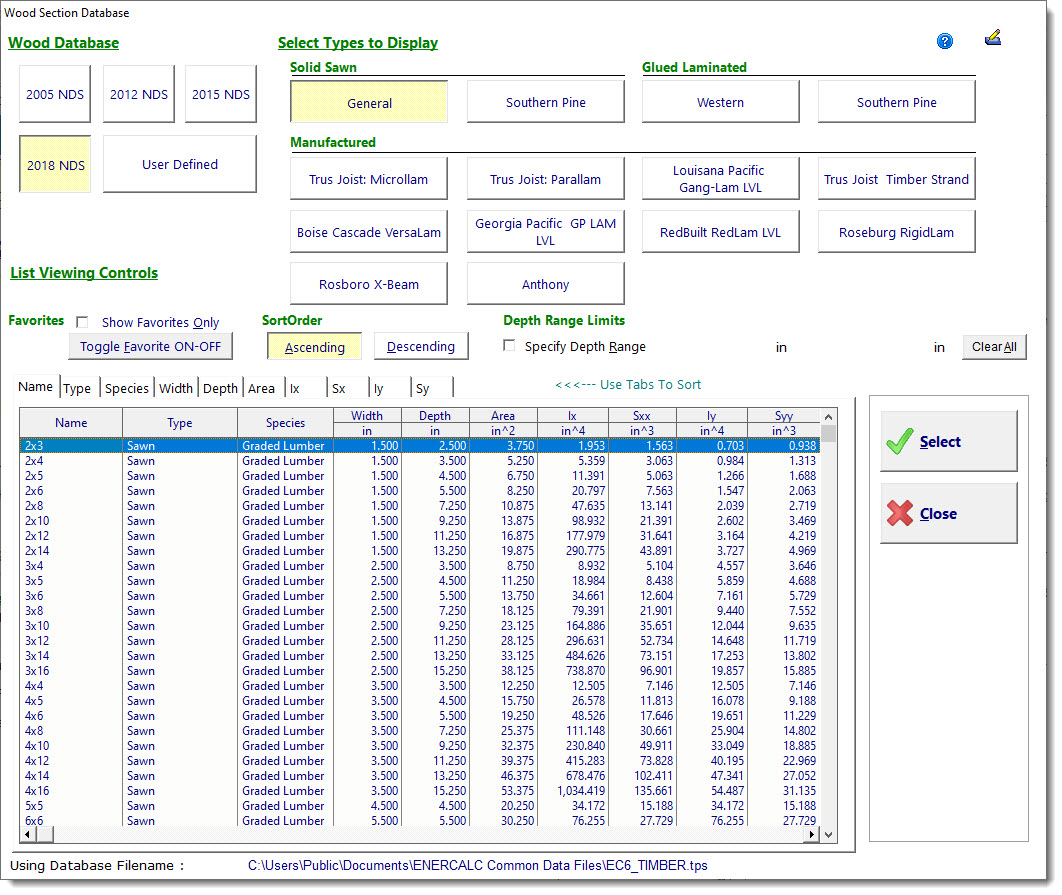Toggle the 2015 NDS database button
1062x895 pixels.
[221, 95]
